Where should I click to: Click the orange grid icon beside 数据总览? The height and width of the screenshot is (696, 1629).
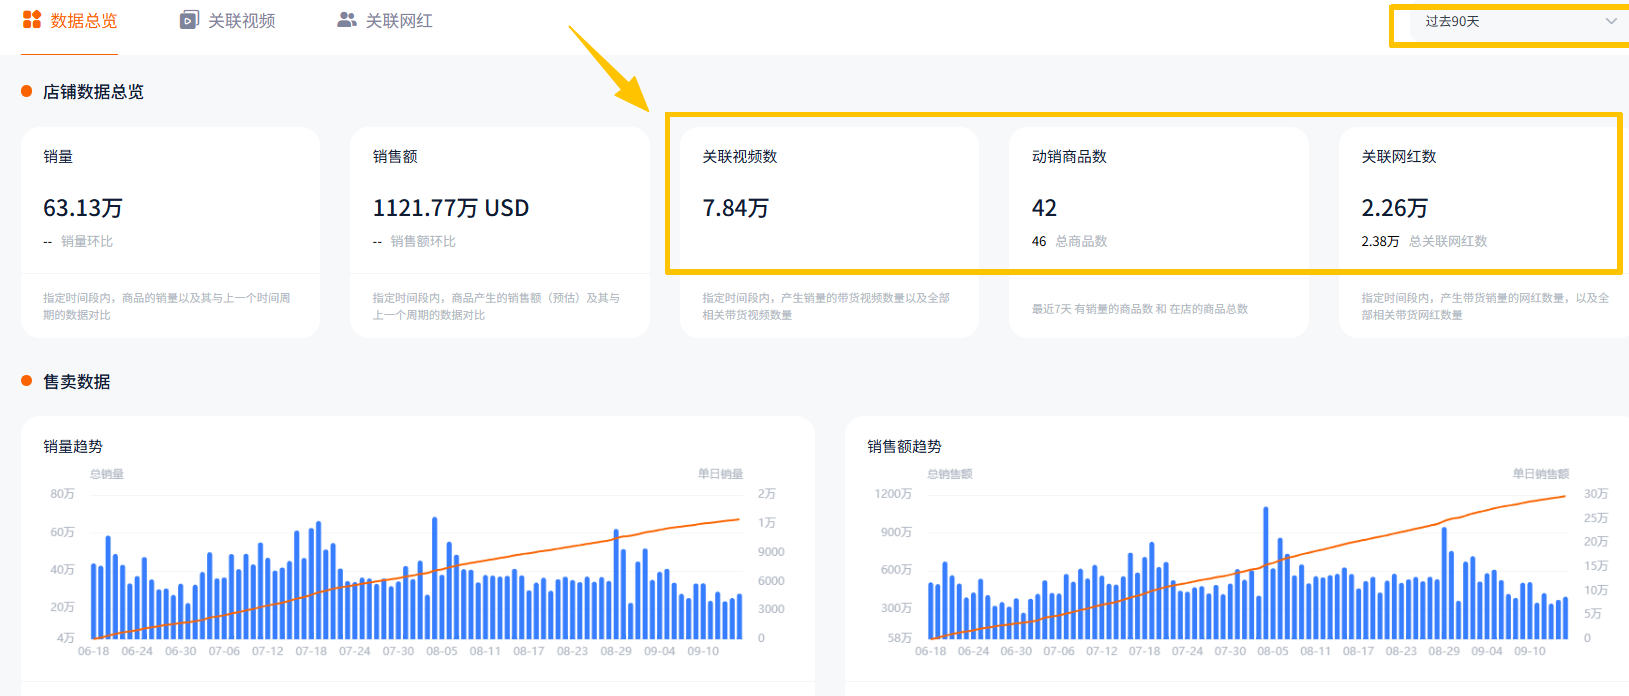pyautogui.click(x=32, y=20)
